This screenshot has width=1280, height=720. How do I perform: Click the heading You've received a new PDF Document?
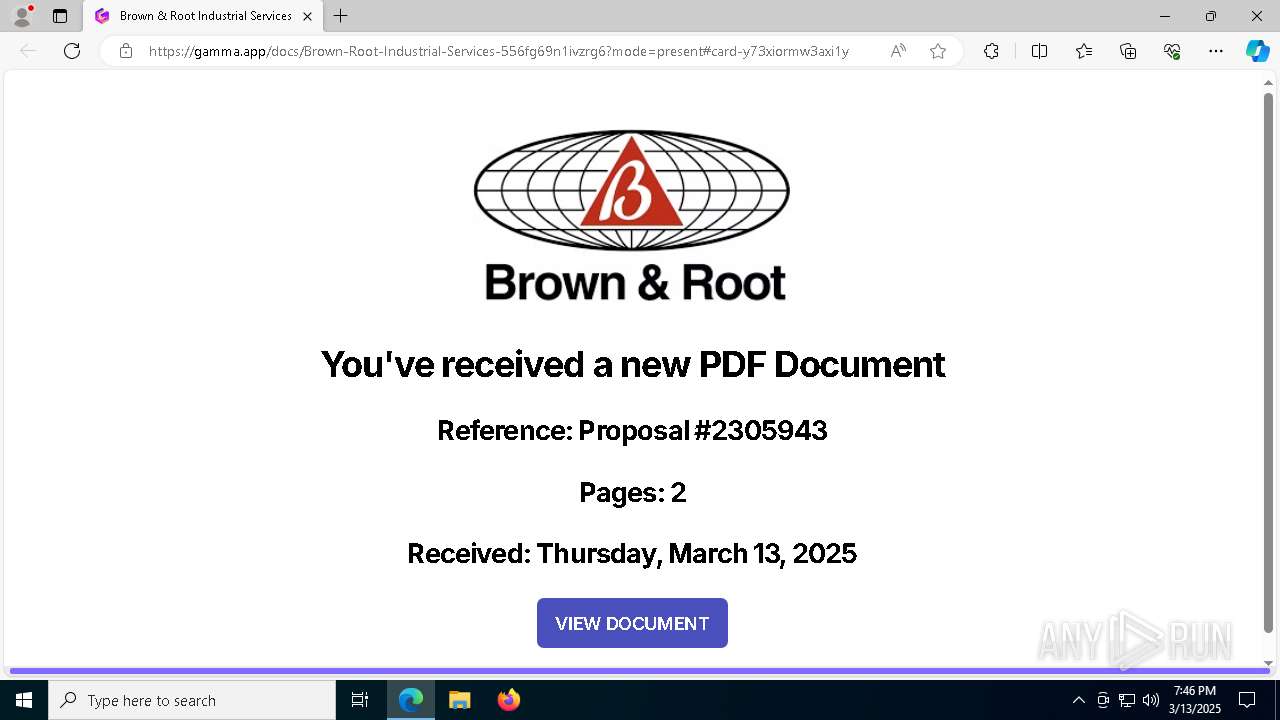pos(632,365)
